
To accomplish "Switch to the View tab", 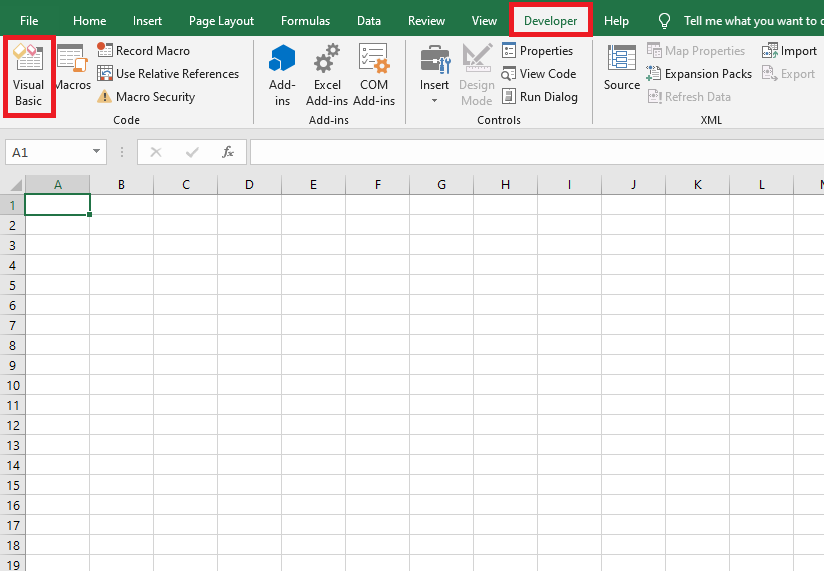I will coord(484,20).
